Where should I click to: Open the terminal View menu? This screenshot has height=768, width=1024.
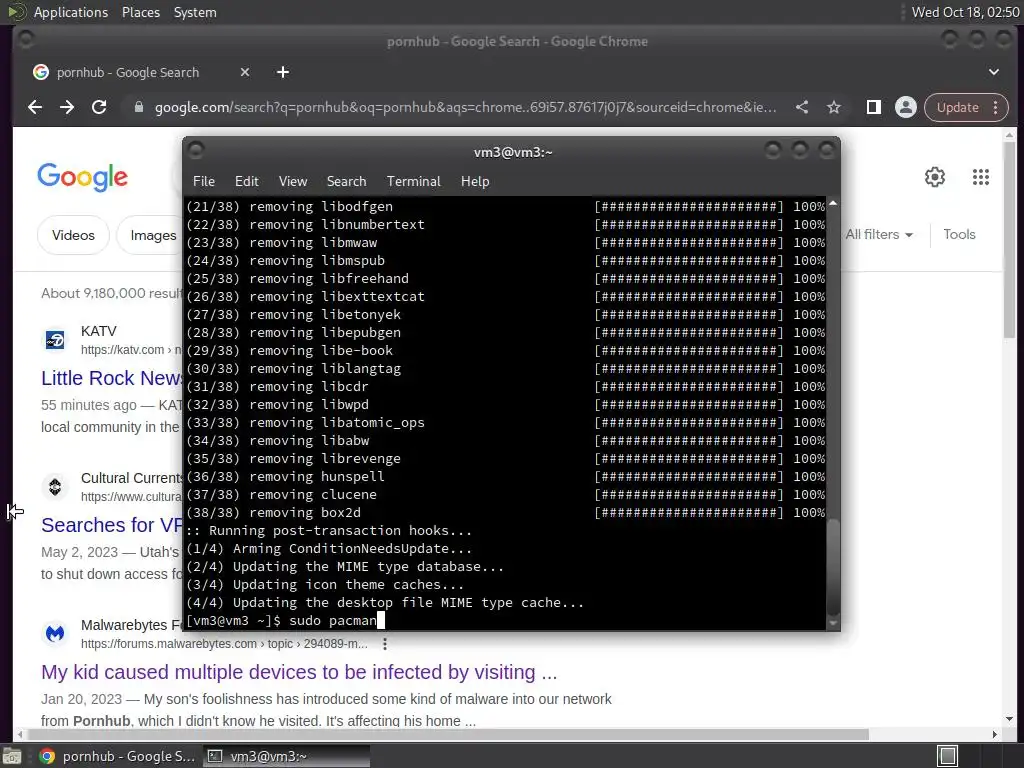[293, 182]
